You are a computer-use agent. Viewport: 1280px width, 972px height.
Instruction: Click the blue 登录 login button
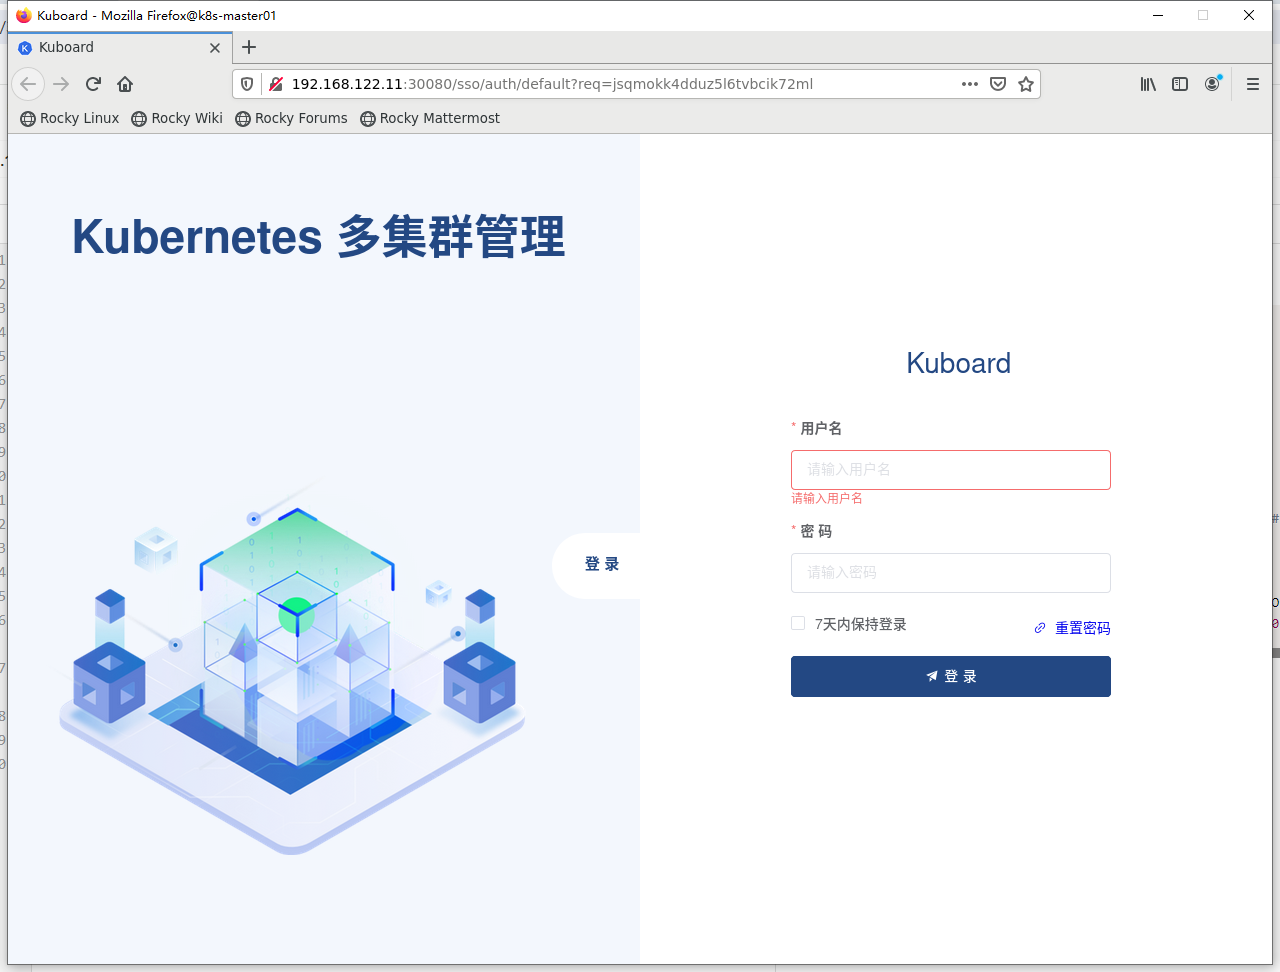click(x=951, y=677)
